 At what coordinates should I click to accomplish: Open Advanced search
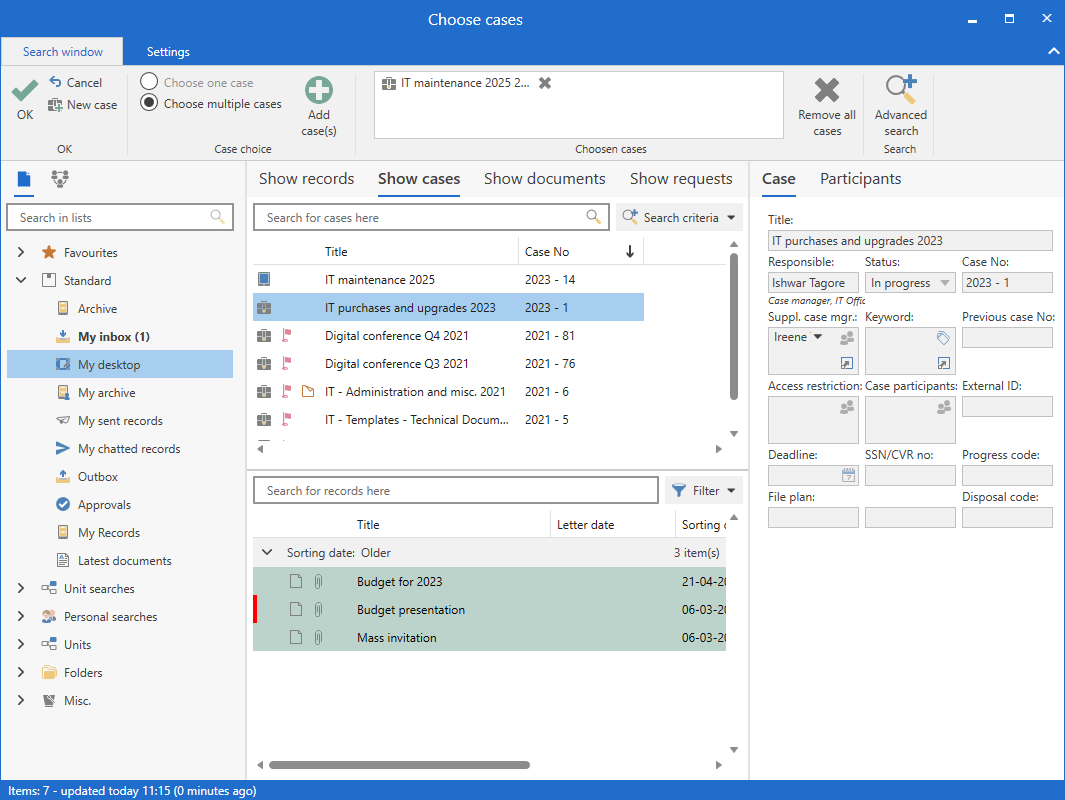pos(900,92)
